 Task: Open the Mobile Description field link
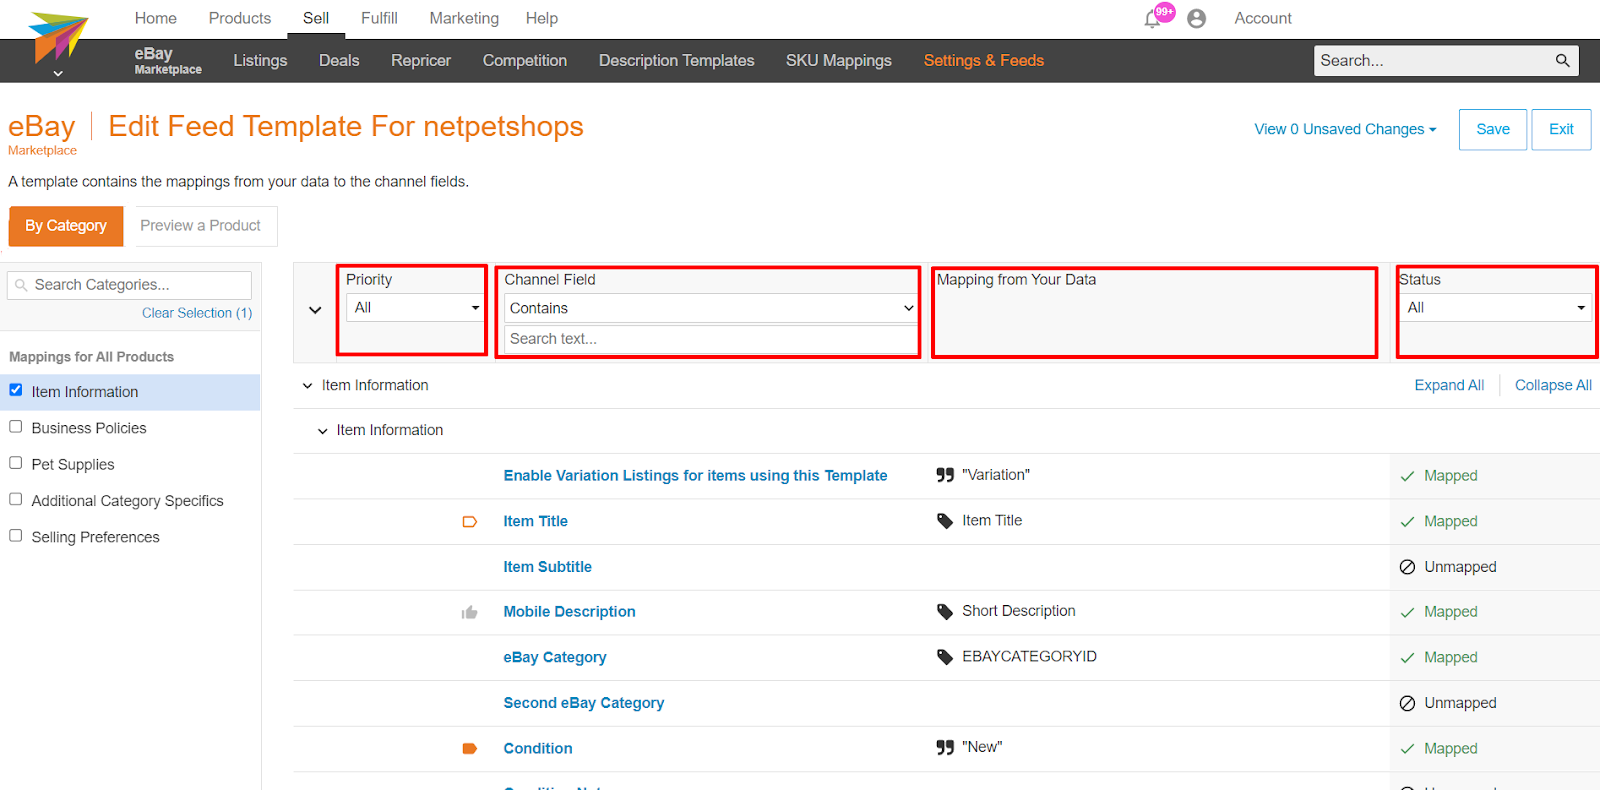click(569, 612)
